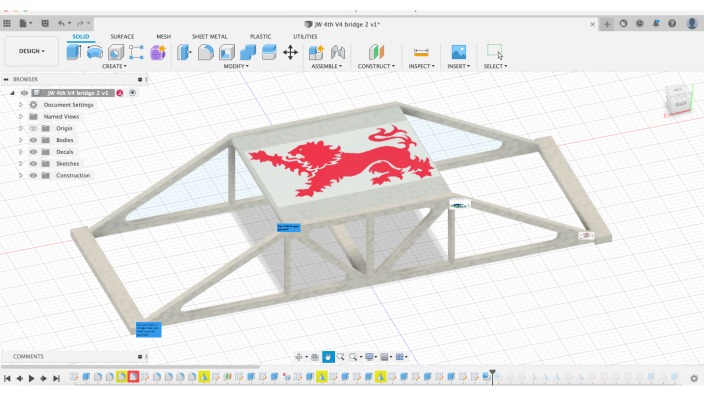This screenshot has height=396, width=704.
Task: Toggle visibility of the Bodies folder
Action: (33, 140)
